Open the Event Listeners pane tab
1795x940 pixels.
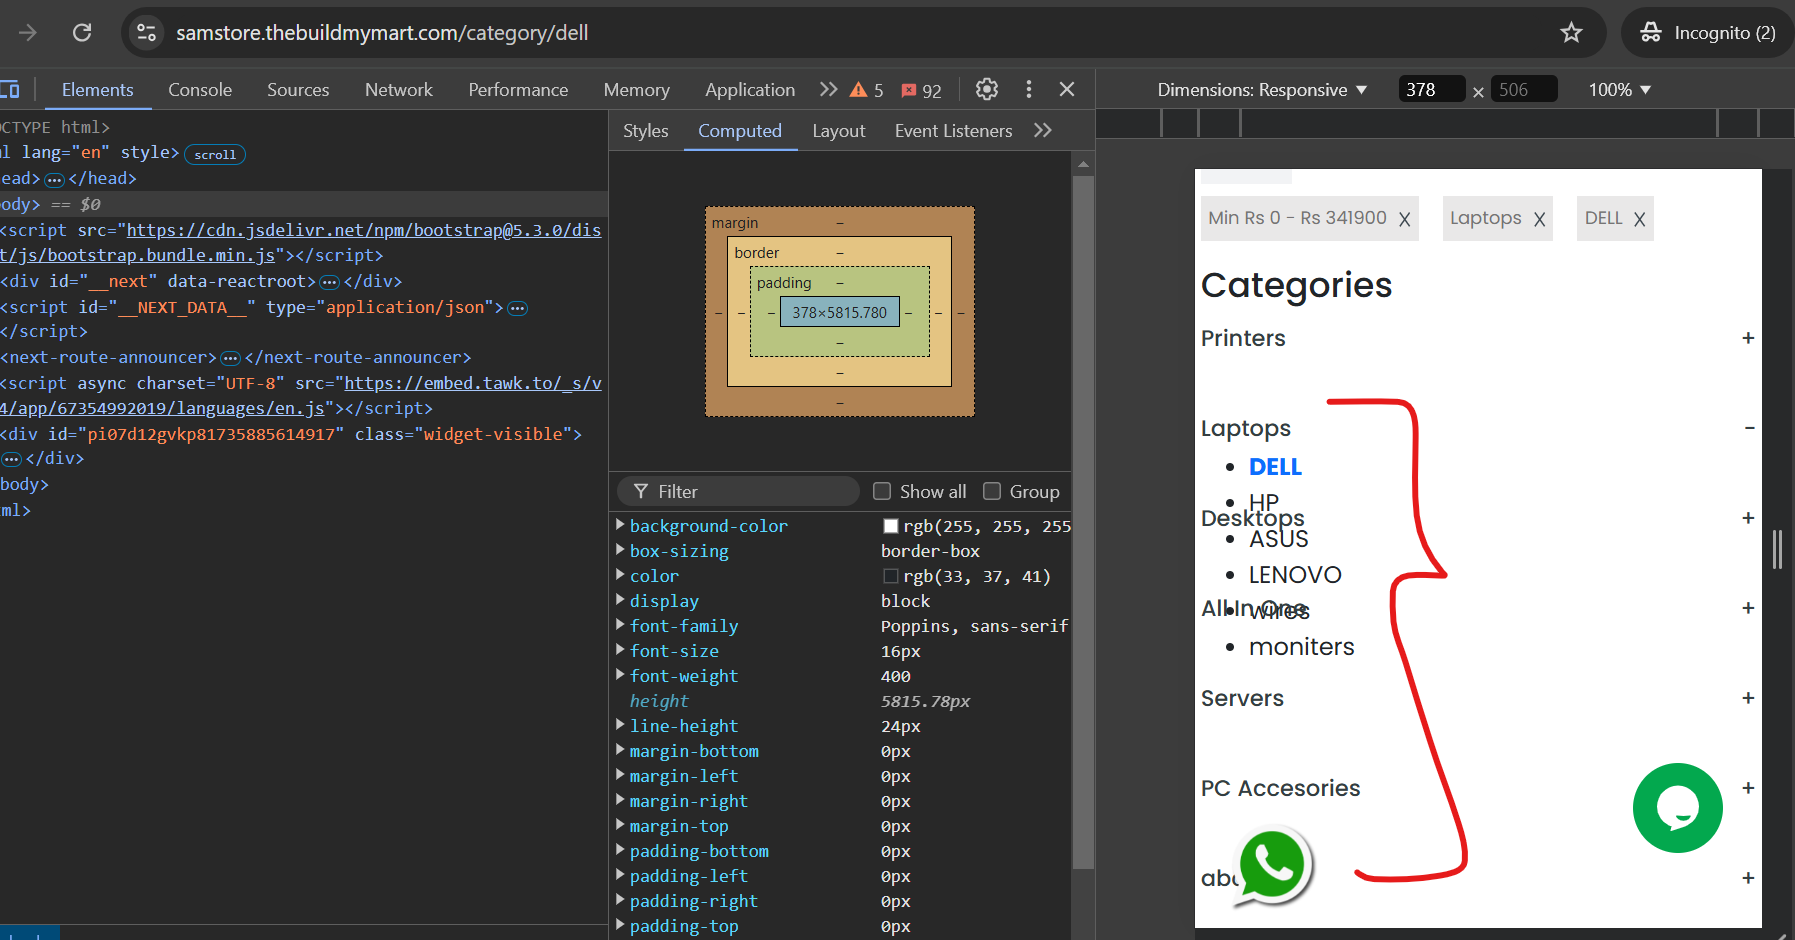954,131
